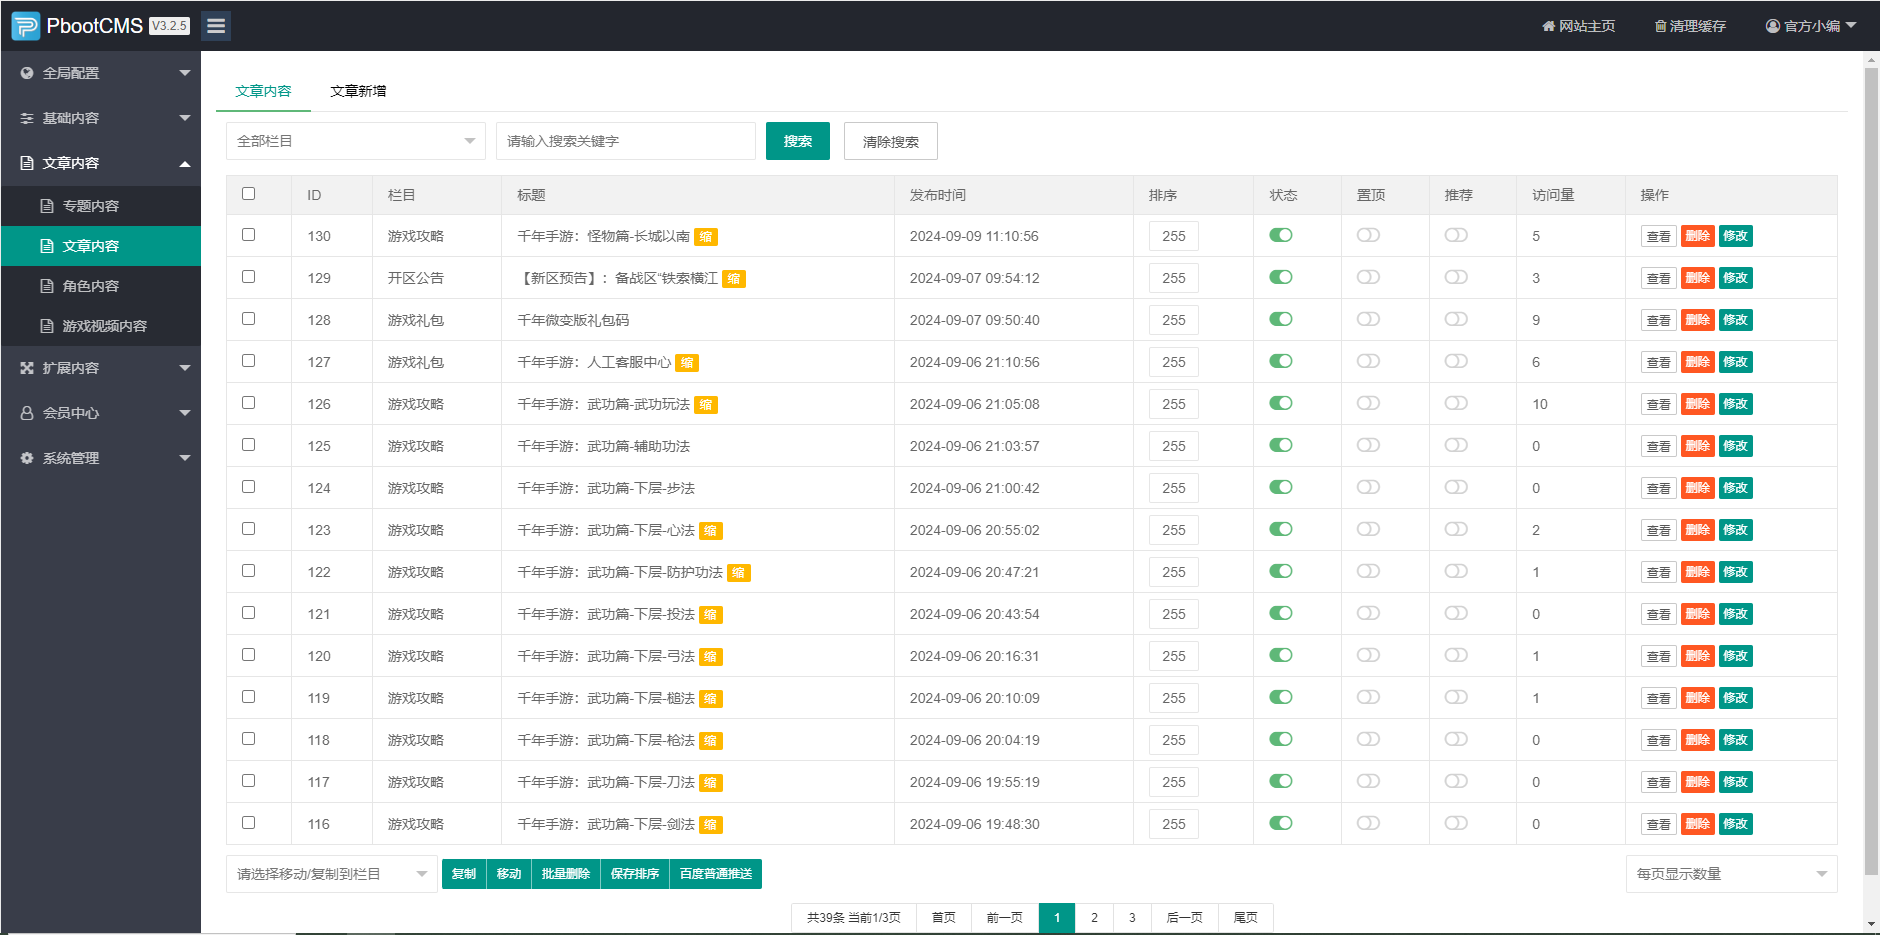Toggle the 状态 switch for article 120

[x=1281, y=655]
